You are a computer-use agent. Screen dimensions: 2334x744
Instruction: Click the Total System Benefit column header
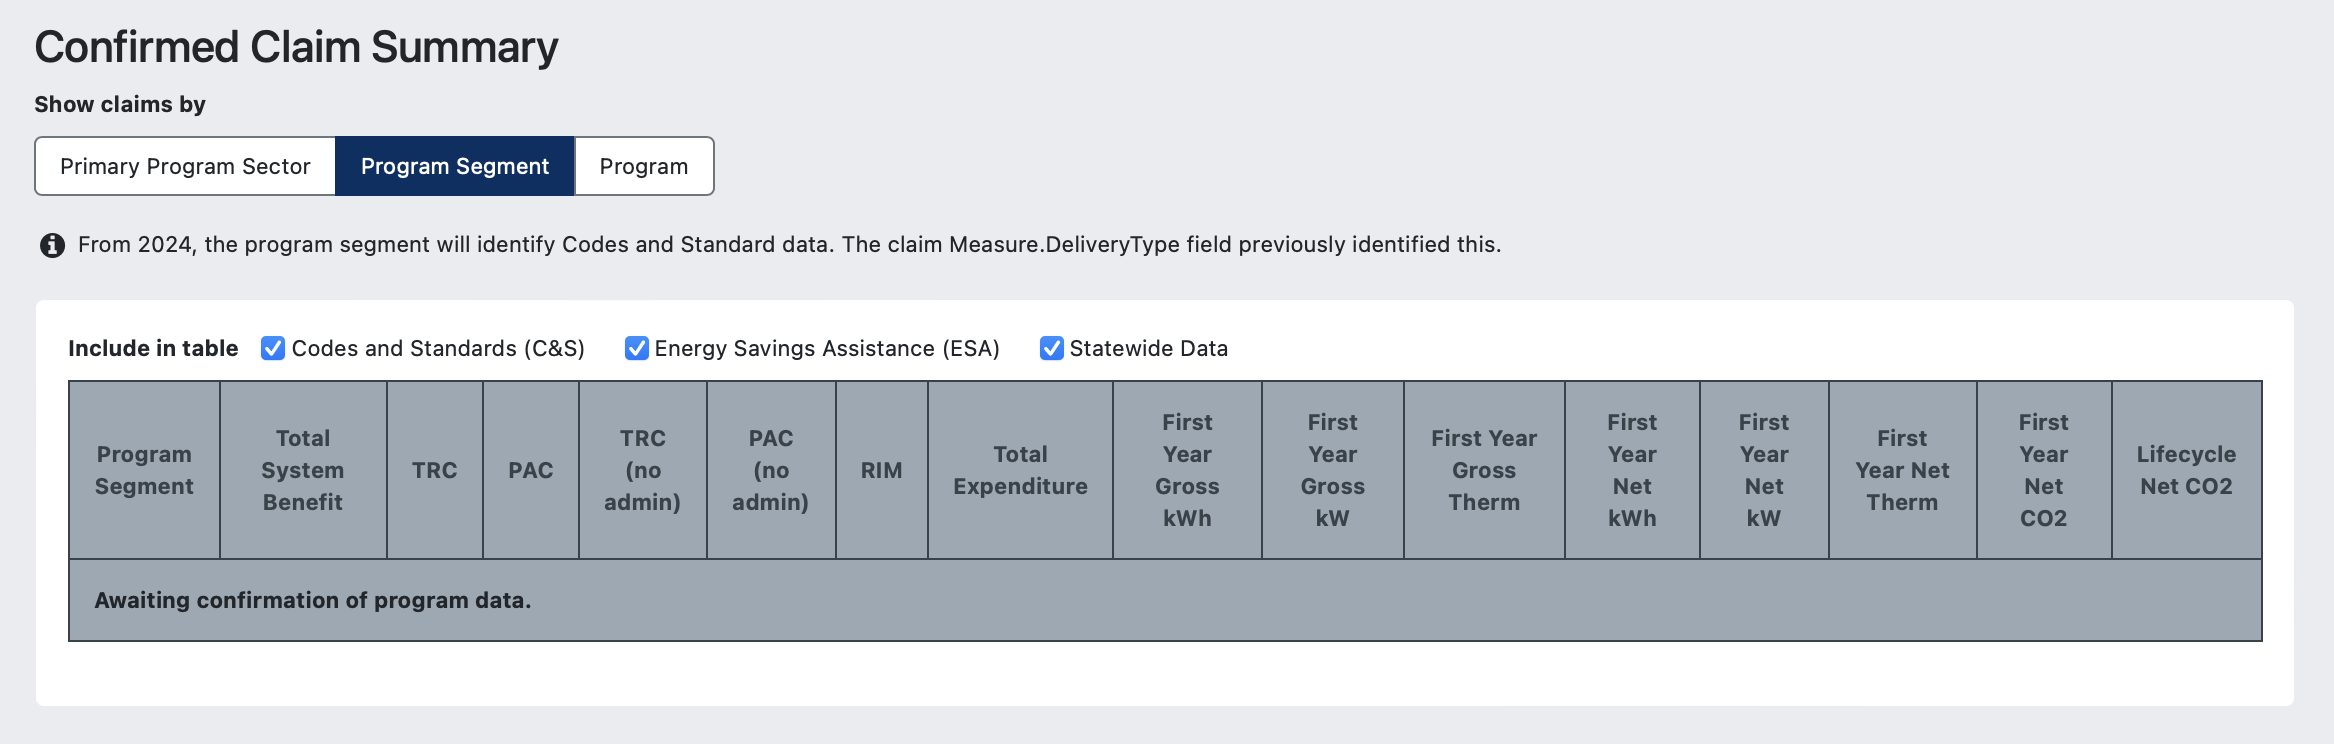coord(303,470)
